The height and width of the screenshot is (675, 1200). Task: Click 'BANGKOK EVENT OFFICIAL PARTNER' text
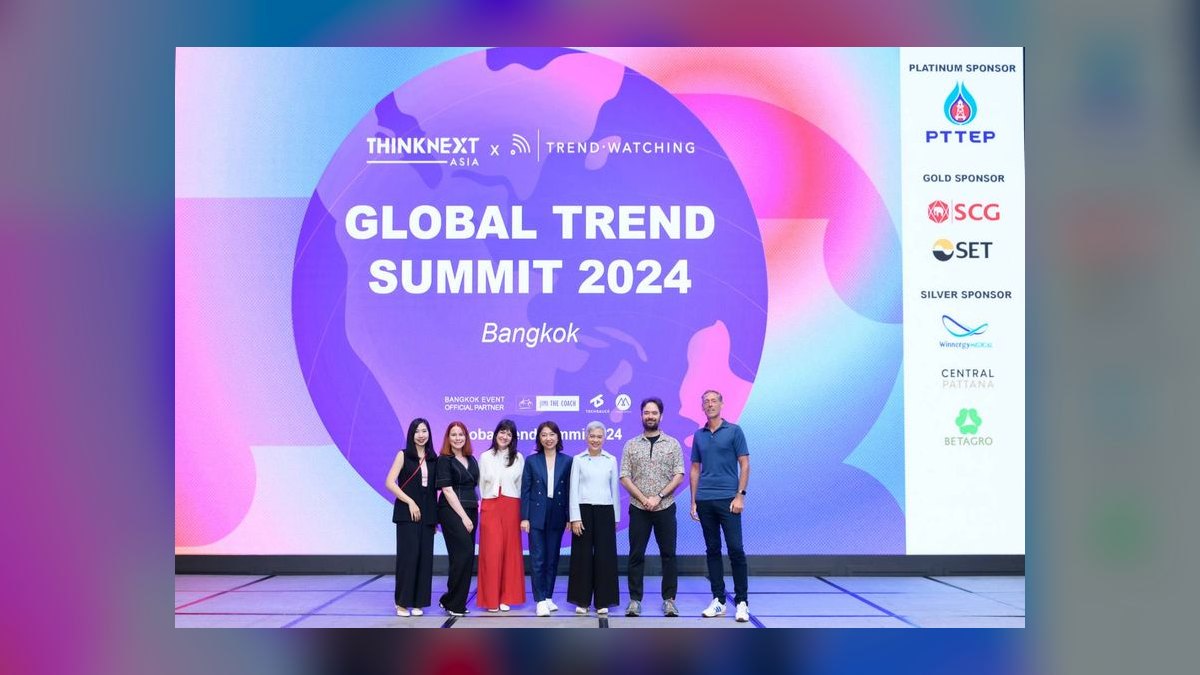tap(474, 403)
